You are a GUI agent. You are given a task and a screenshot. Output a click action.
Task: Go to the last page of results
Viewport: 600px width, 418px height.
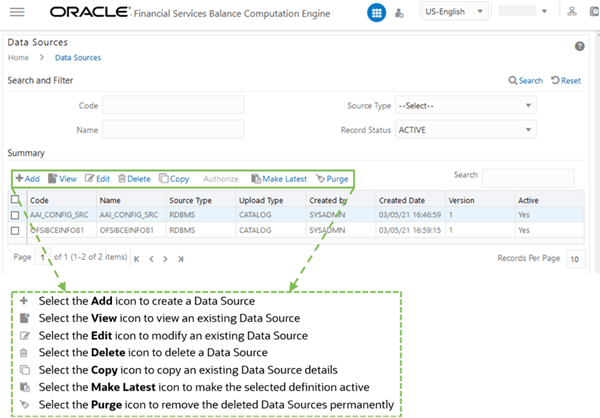(181, 259)
